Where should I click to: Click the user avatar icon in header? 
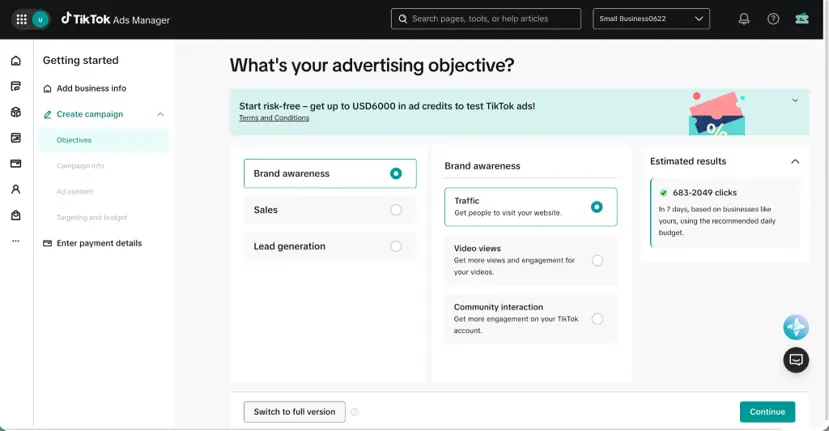(40, 20)
